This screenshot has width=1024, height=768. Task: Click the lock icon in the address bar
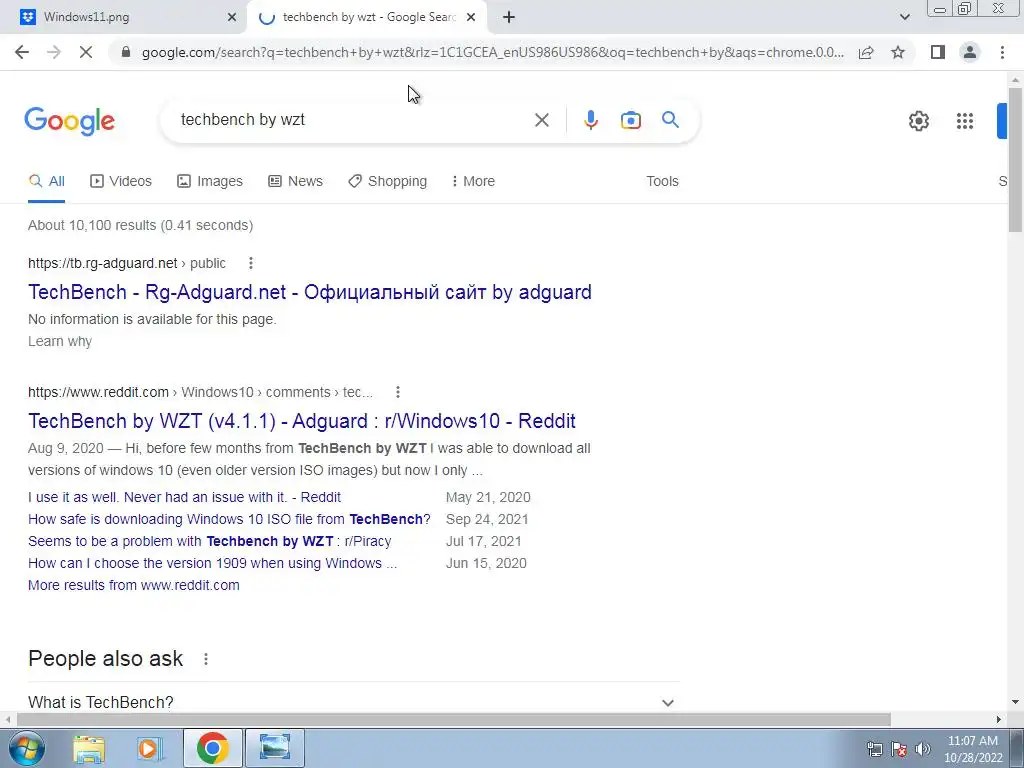pyautogui.click(x=126, y=52)
